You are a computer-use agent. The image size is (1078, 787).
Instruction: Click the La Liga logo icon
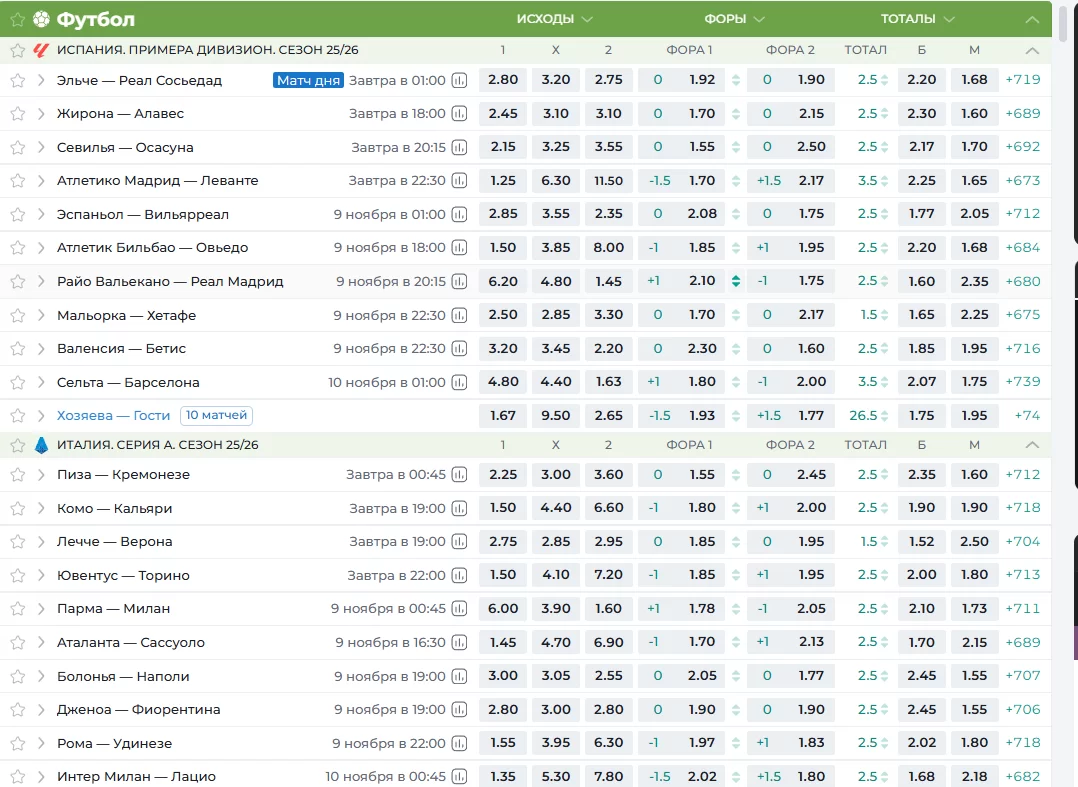pyautogui.click(x=41, y=50)
